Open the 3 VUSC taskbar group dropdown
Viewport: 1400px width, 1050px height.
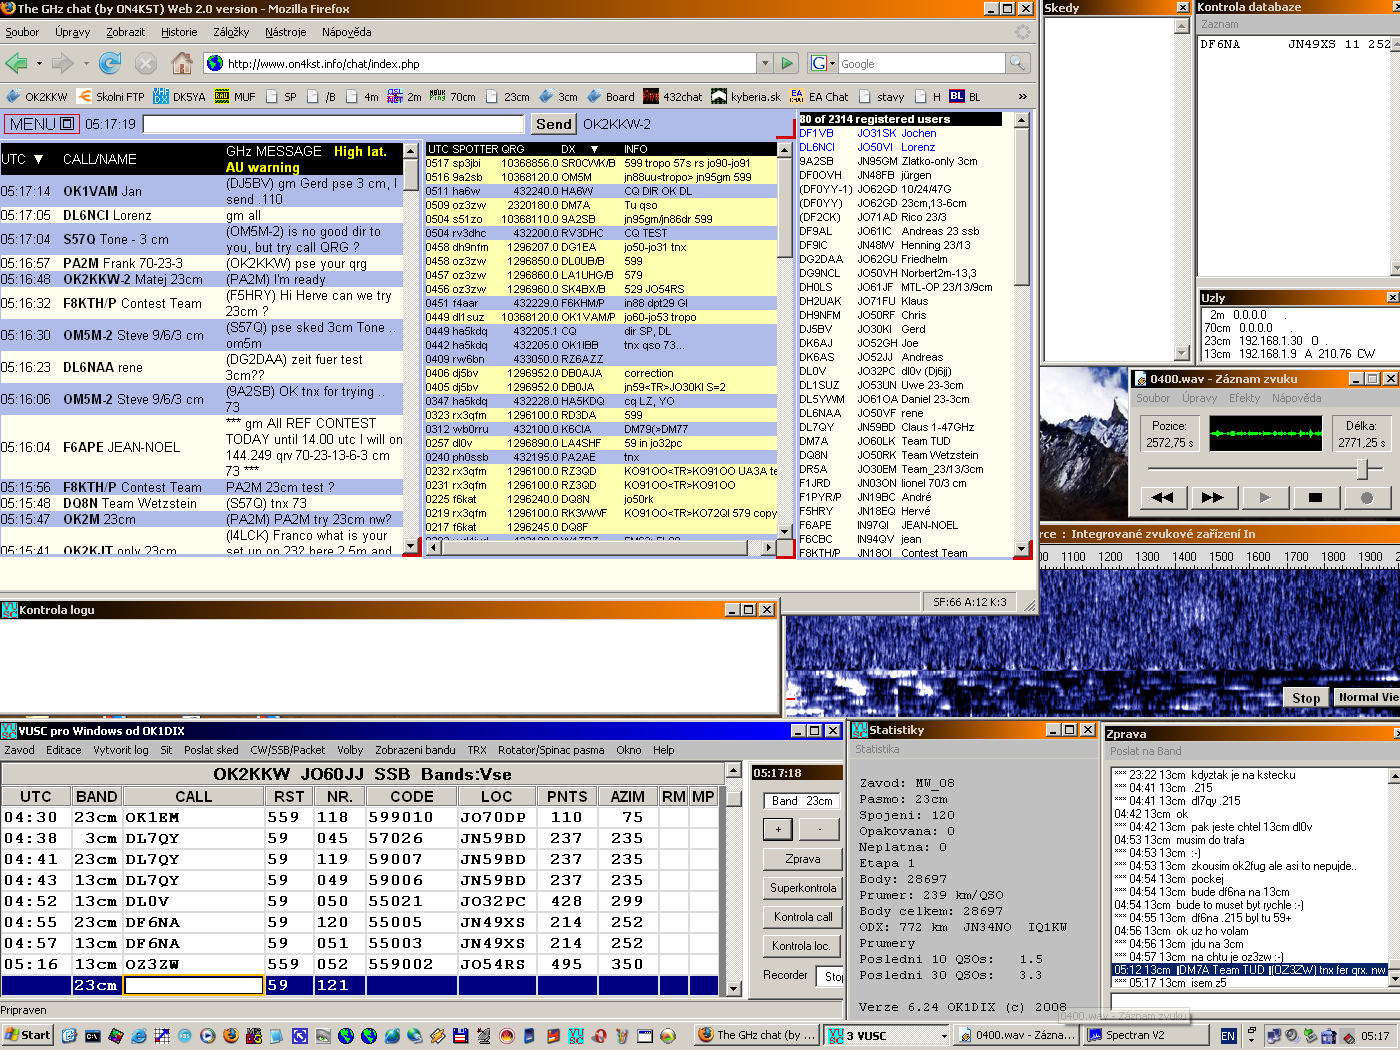[x=942, y=1036]
